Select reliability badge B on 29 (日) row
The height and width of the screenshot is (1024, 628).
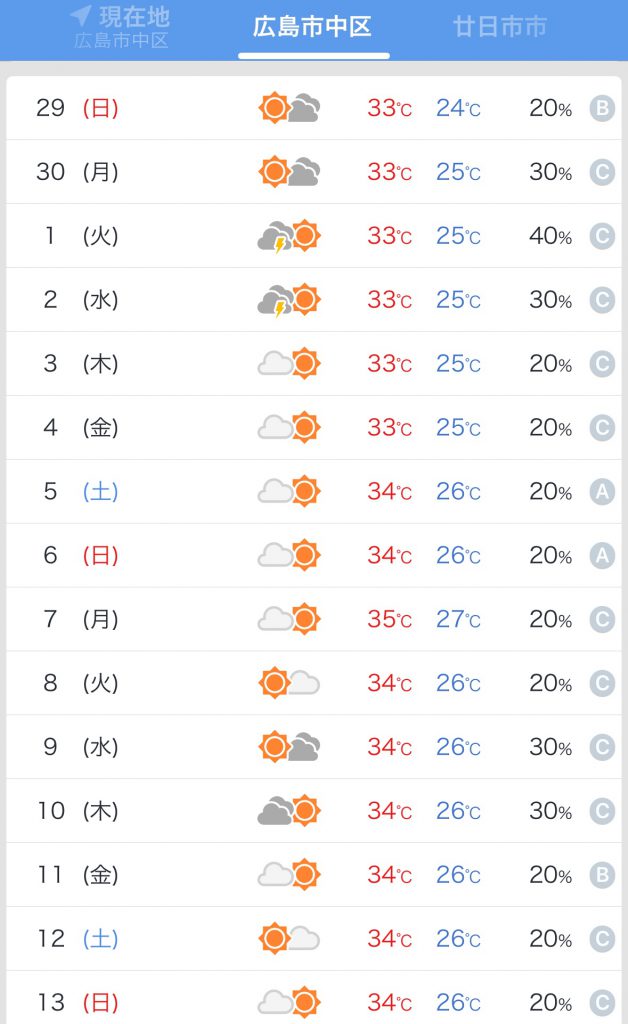pos(602,108)
